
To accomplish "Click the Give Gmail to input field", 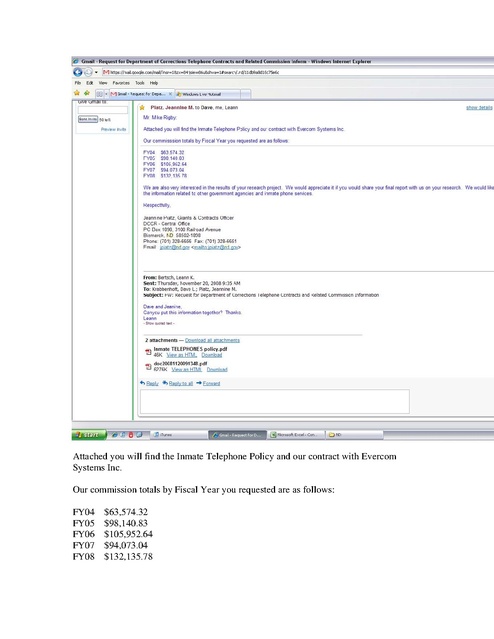I will point(103,110).
